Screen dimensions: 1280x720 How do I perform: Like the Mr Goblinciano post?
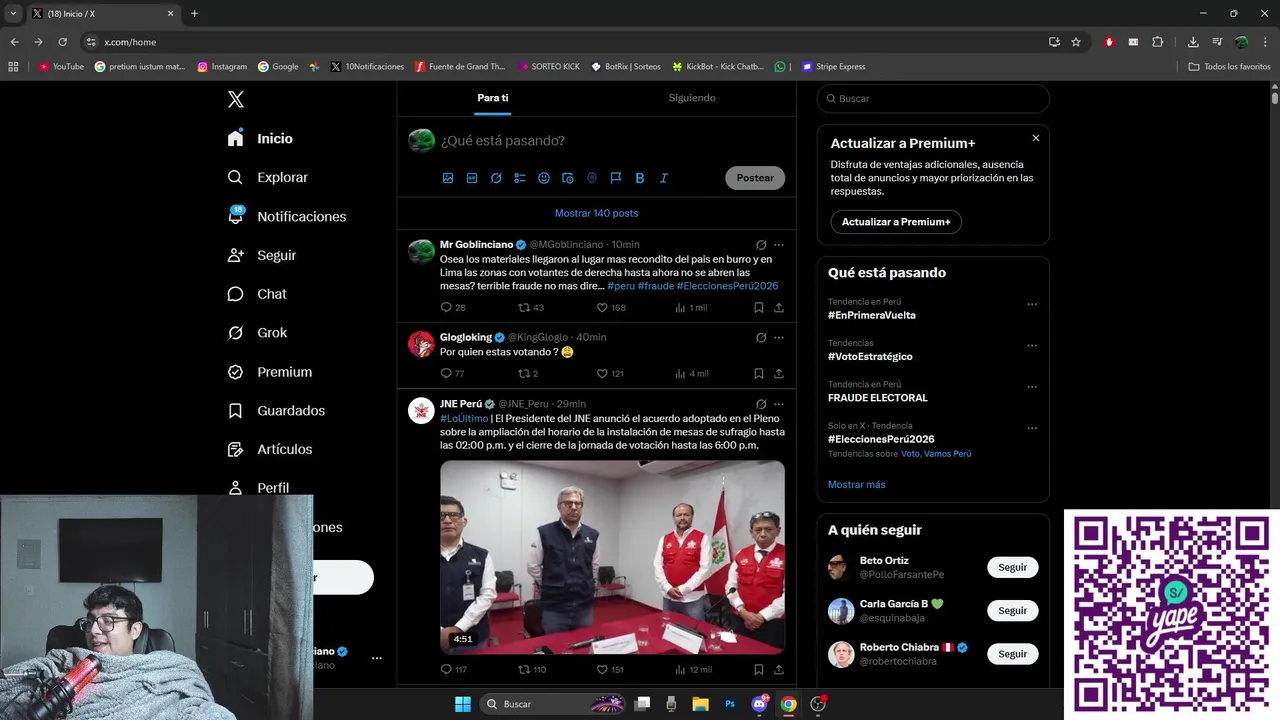click(x=602, y=308)
